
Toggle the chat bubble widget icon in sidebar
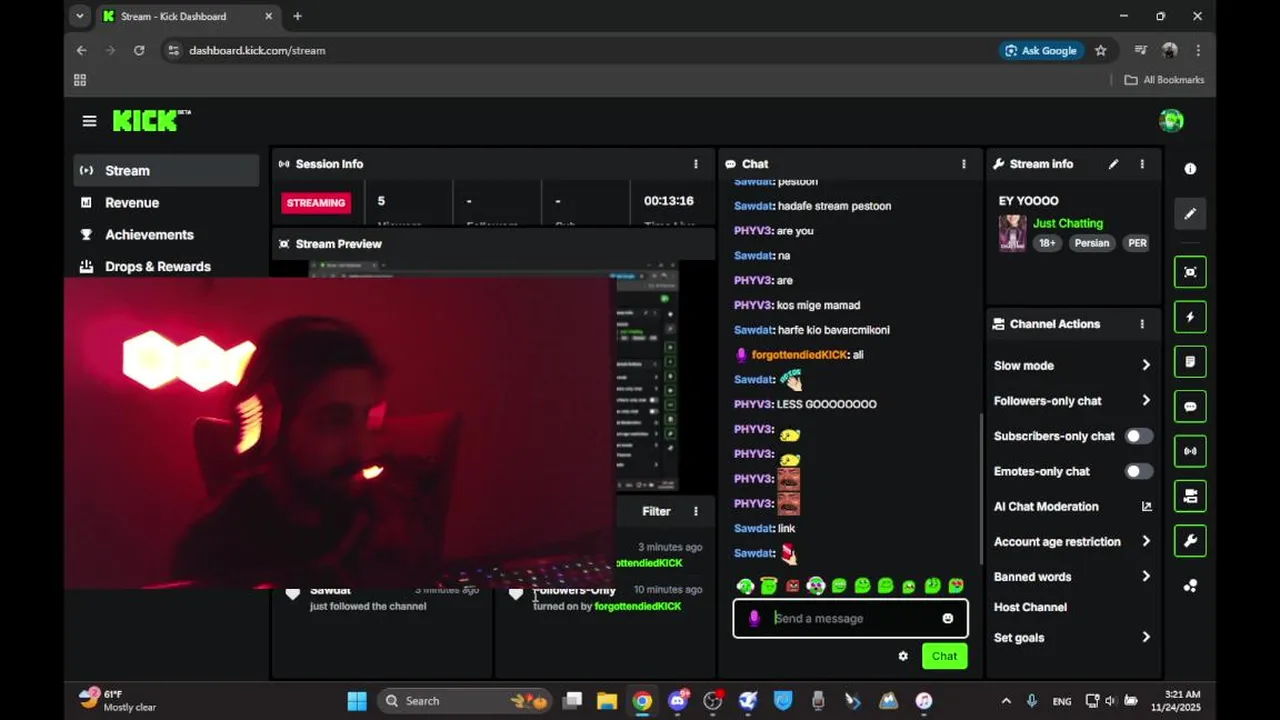1190,407
